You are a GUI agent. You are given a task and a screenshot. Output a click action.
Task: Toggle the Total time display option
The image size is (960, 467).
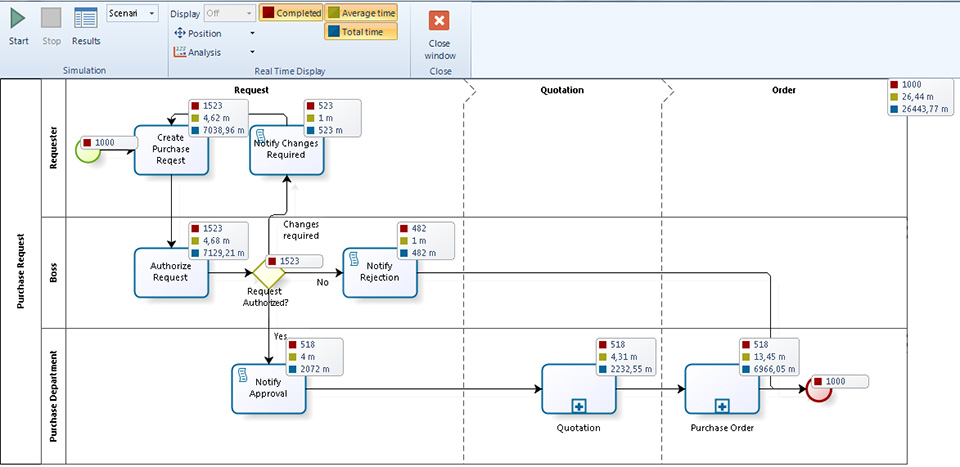(x=361, y=32)
